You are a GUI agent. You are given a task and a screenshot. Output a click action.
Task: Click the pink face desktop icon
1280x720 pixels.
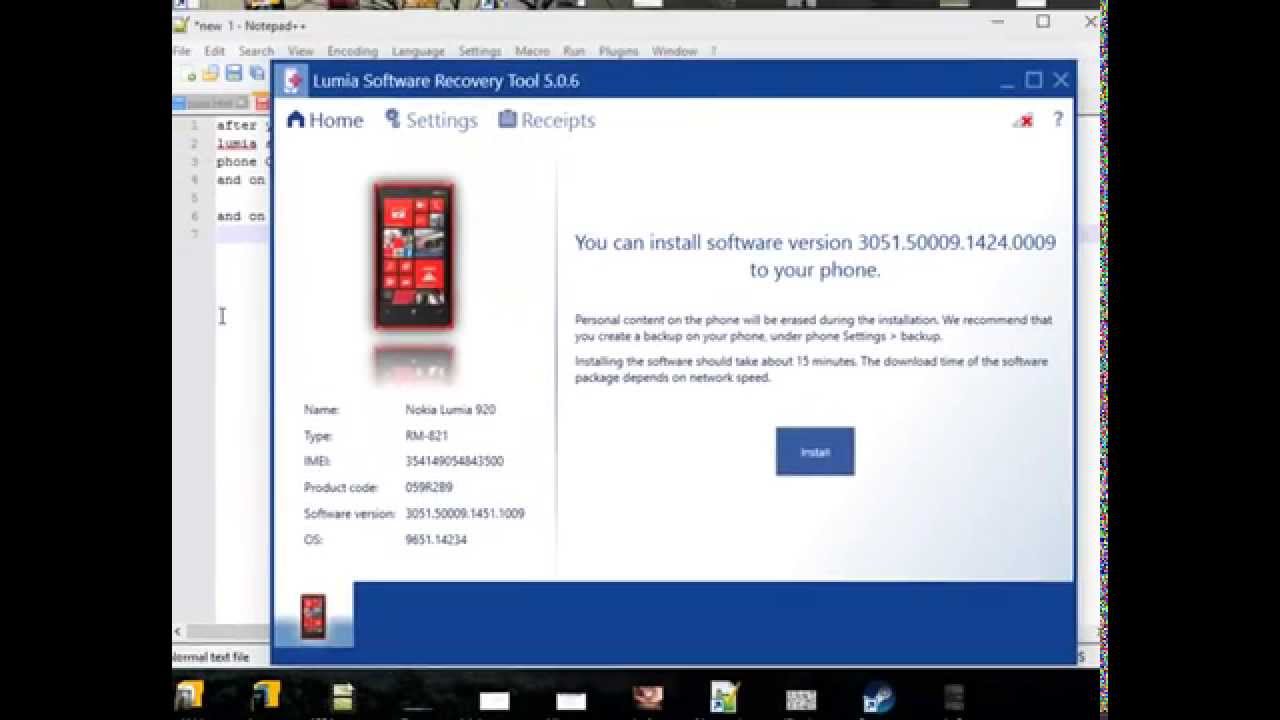click(647, 697)
